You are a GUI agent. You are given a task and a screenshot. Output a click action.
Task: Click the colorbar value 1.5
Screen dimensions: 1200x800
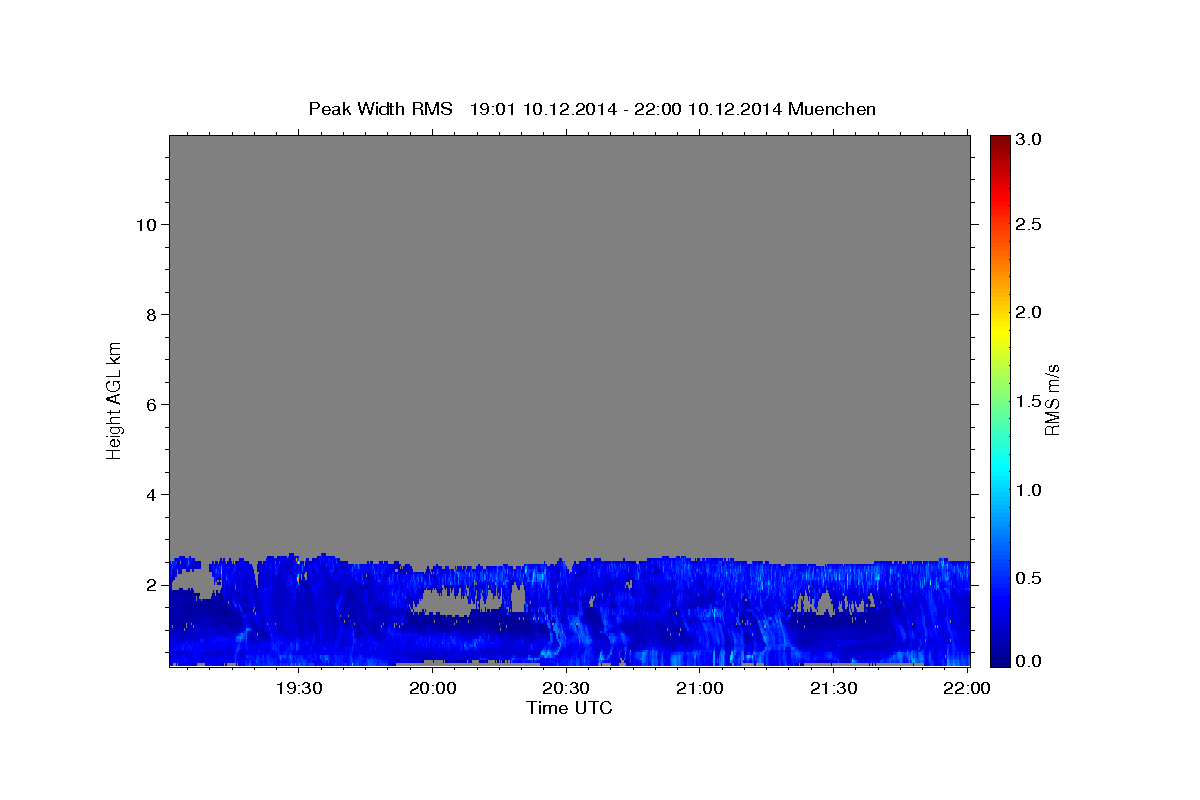(x=1030, y=401)
